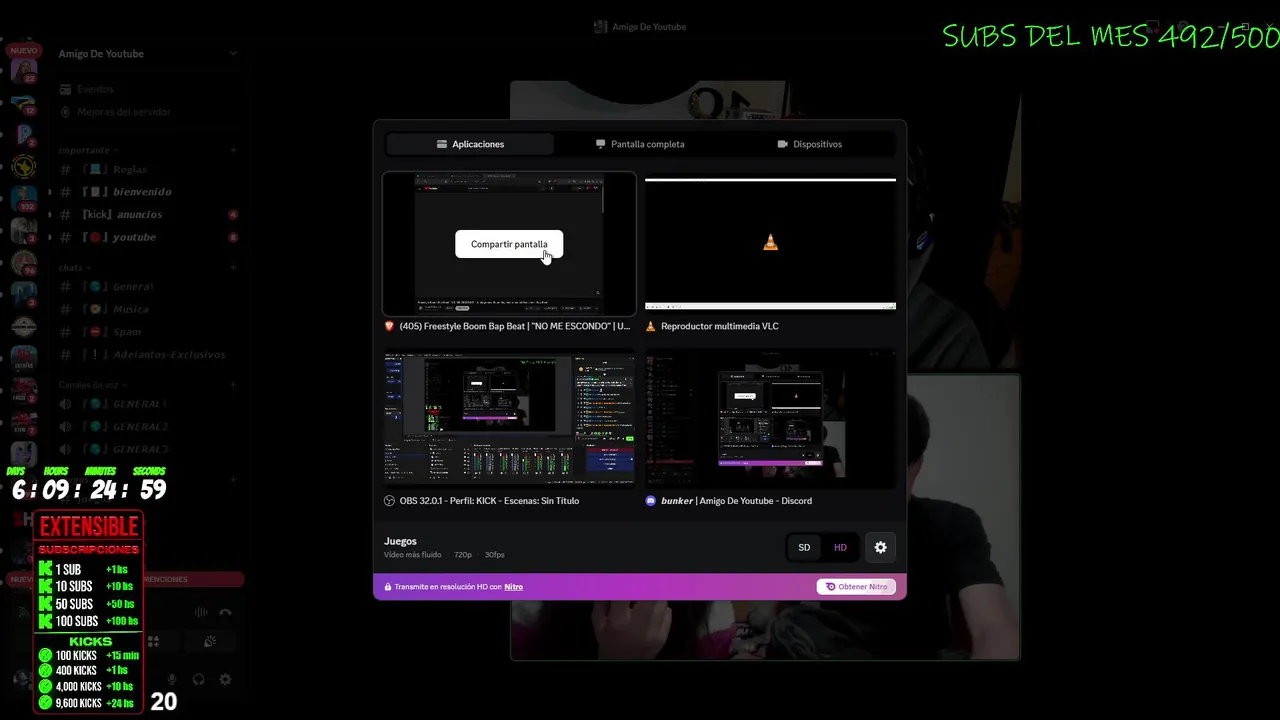Disconnect from voice with phone icon

225,612
